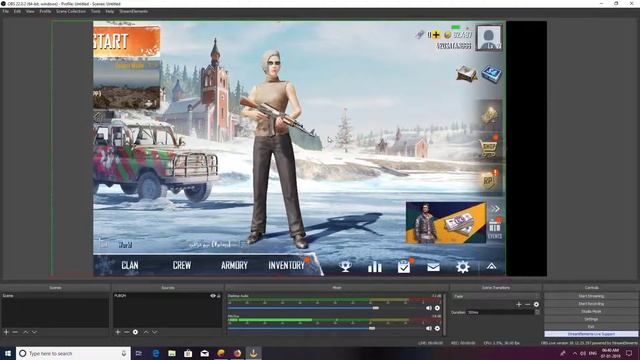This screenshot has height=360, width=640.
Task: Enable Studio Mode button
Action: point(591,311)
